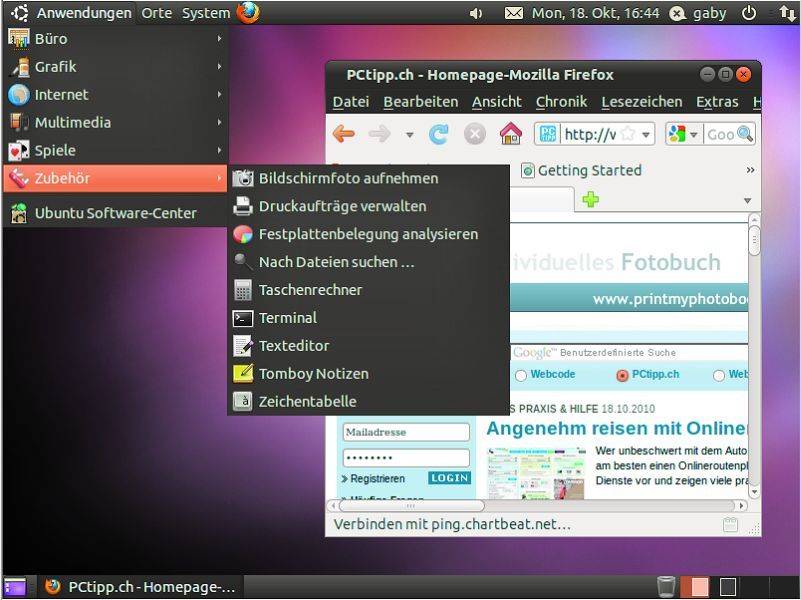Open the network connection indicator

click(x=787, y=13)
